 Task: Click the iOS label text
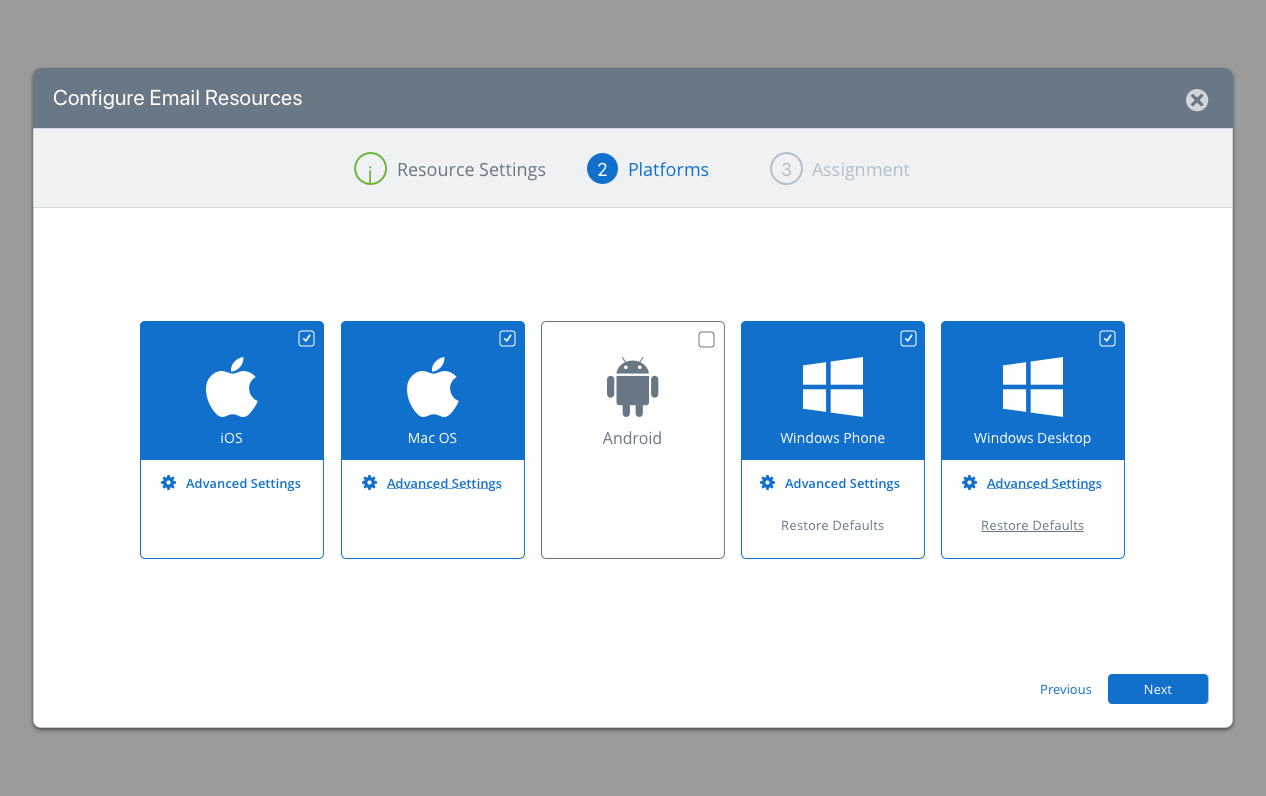coord(232,438)
